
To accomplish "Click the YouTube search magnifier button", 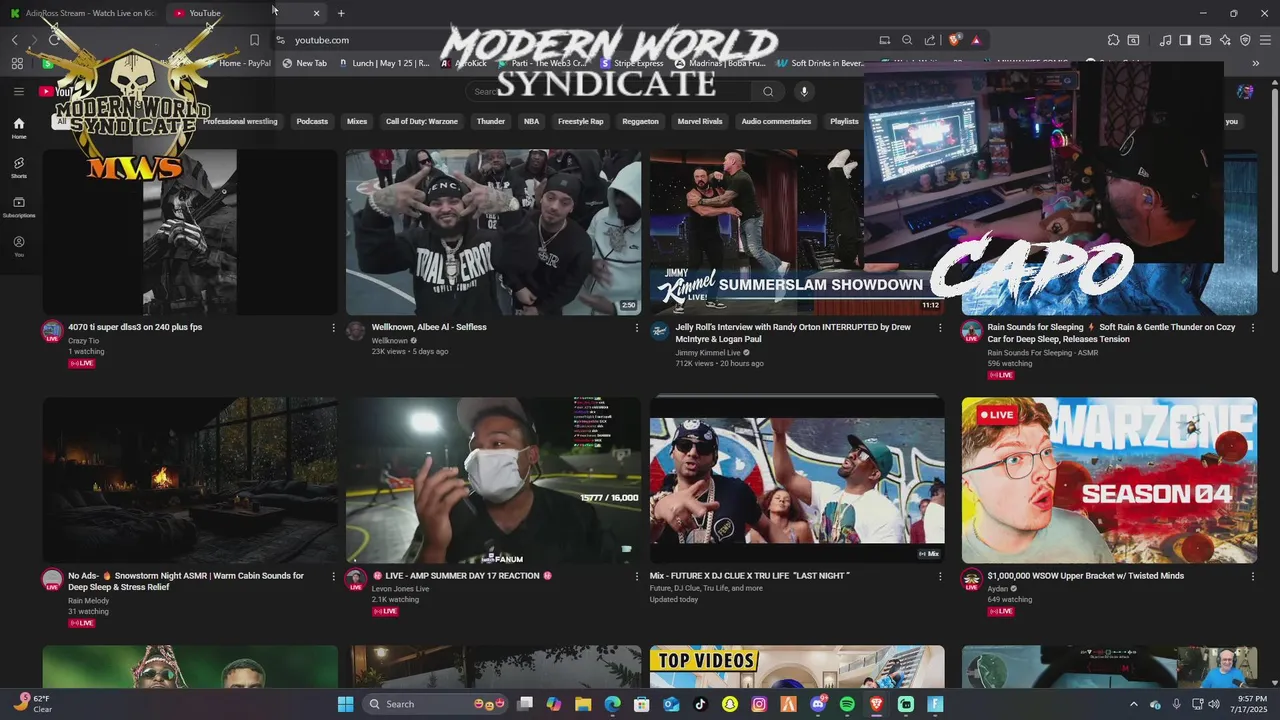I will [768, 91].
